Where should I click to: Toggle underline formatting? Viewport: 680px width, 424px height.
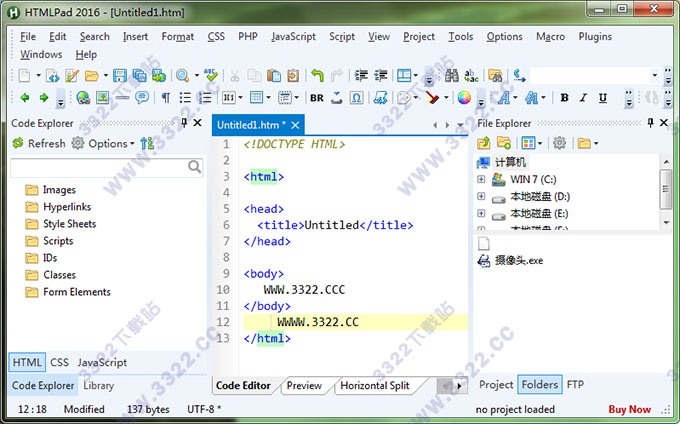pyautogui.click(x=603, y=98)
